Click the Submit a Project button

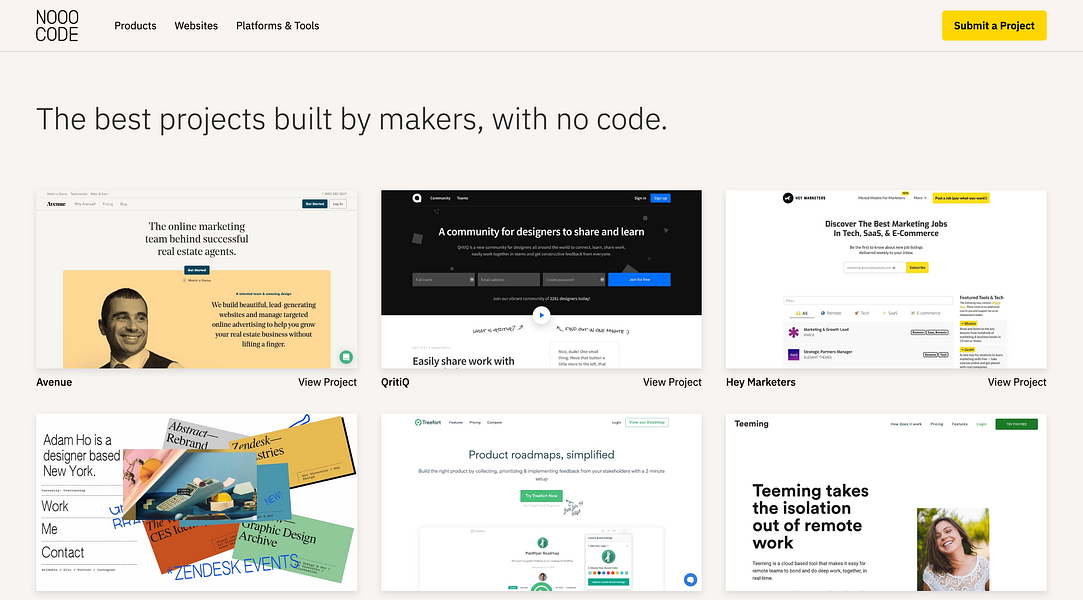(x=994, y=26)
